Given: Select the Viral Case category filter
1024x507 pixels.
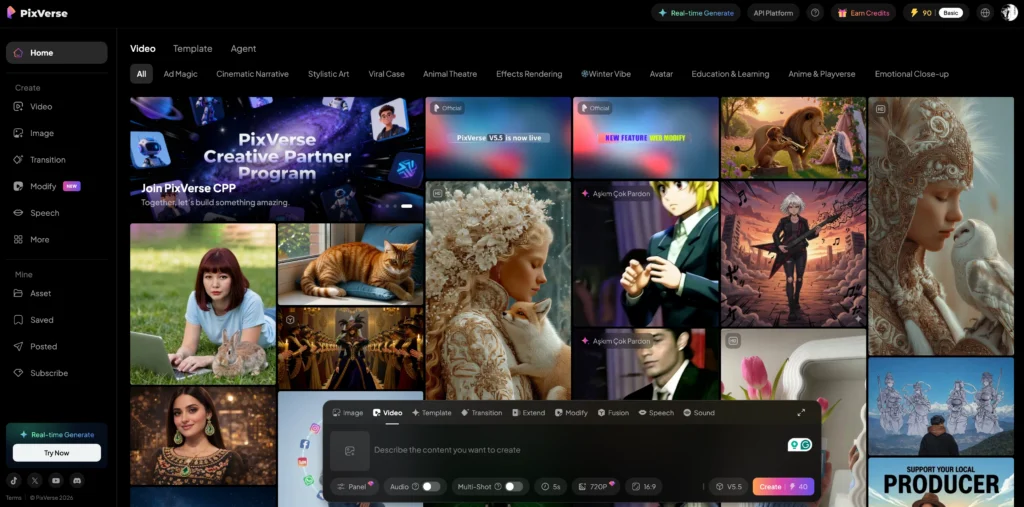Looking at the screenshot, I should tap(387, 74).
